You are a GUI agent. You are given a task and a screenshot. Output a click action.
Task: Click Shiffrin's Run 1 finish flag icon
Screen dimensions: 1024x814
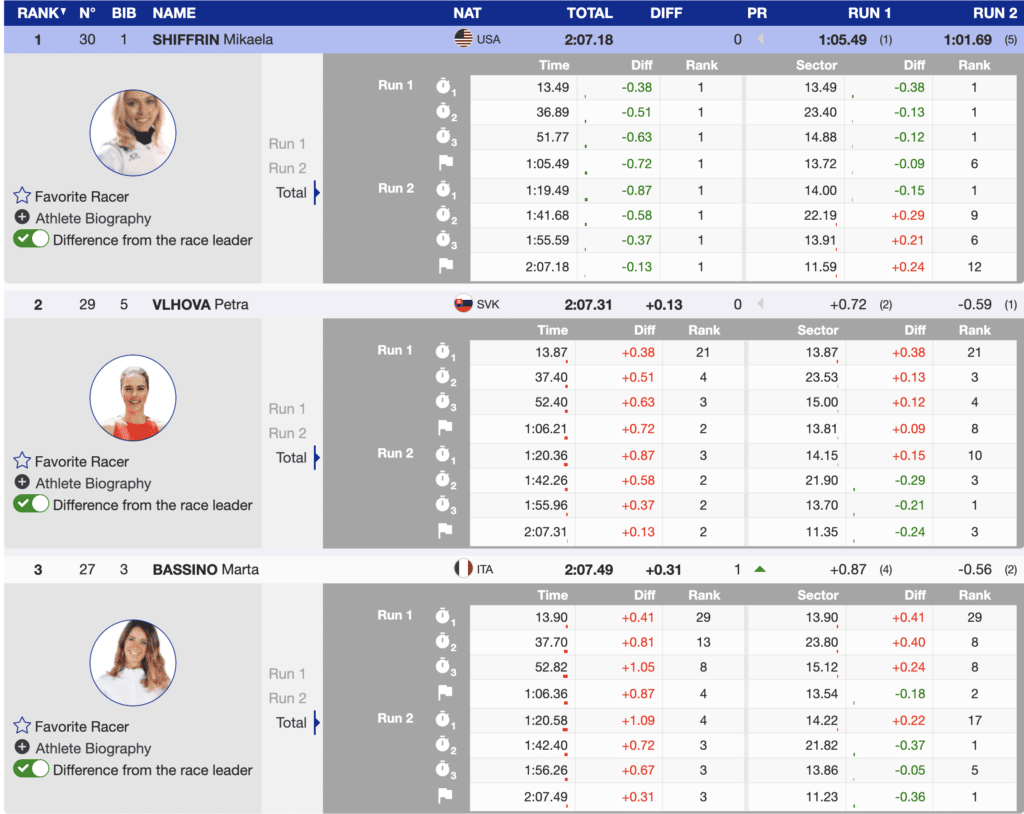pos(445,163)
